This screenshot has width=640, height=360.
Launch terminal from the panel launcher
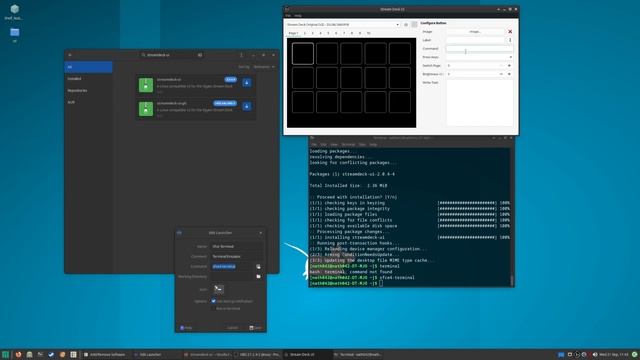click(x=40, y=354)
